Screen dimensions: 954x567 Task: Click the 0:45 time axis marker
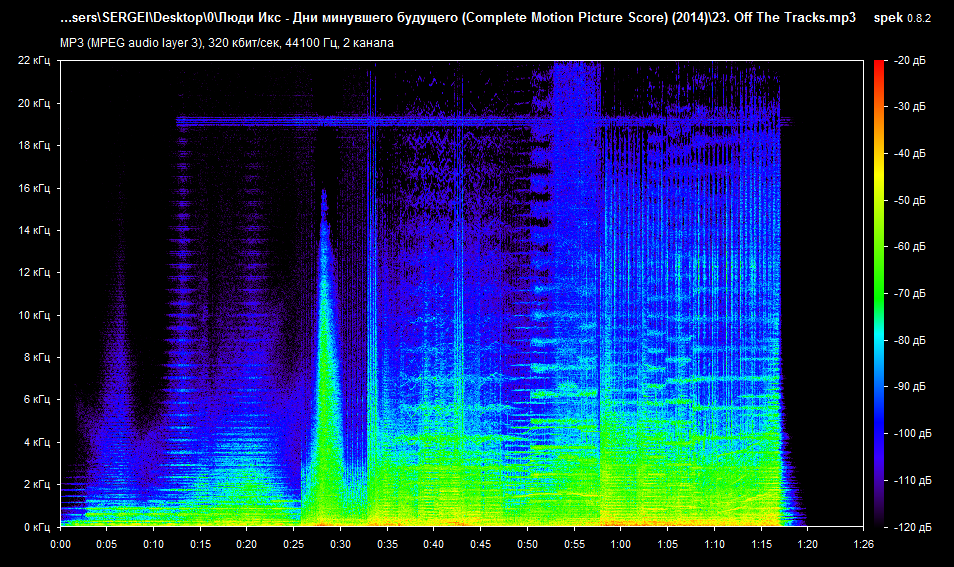pos(480,544)
